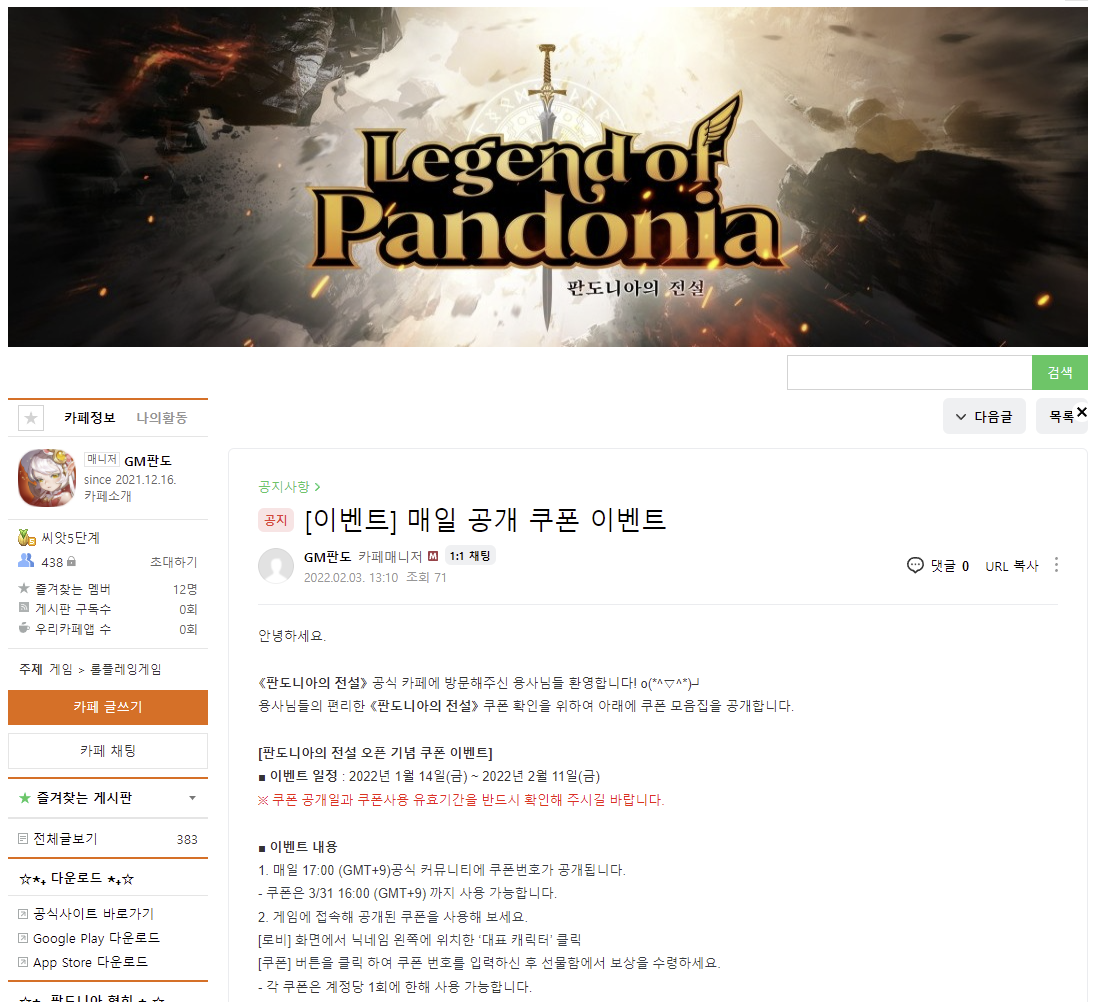1096x1002 pixels.
Task: Click the green 검색 button
Action: [1060, 372]
